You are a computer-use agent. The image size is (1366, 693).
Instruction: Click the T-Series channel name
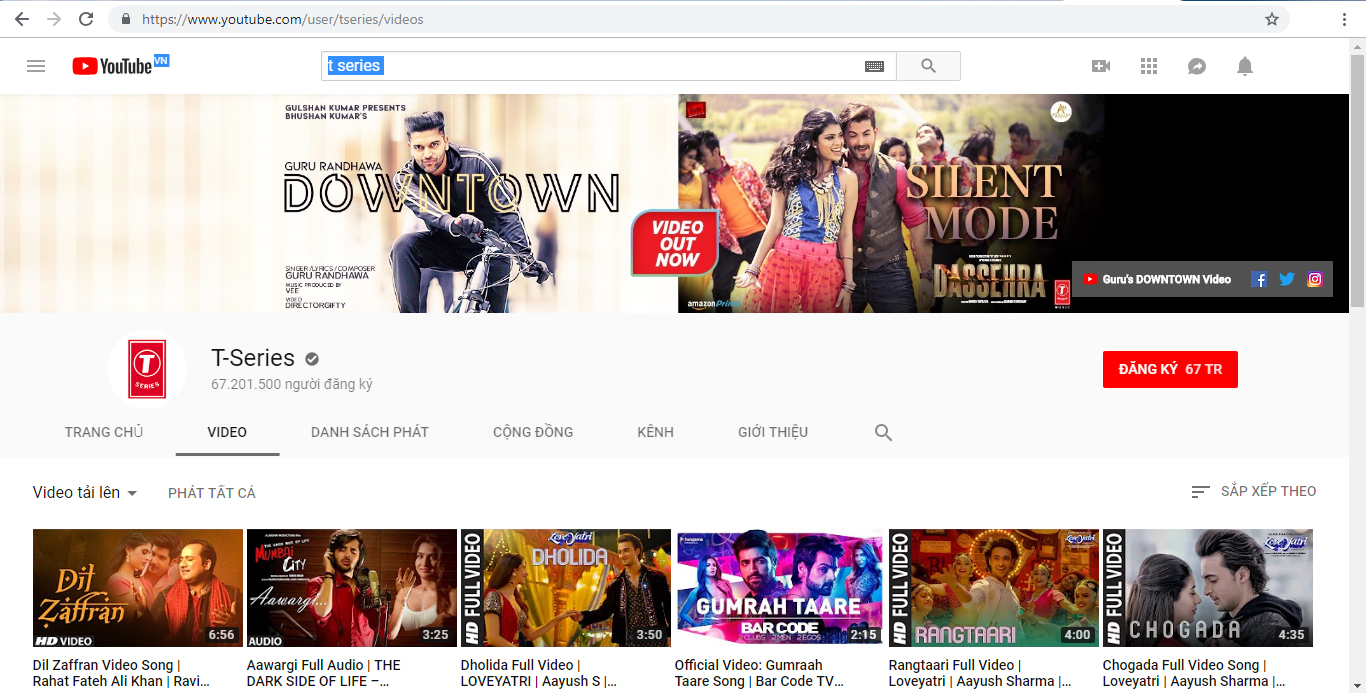coord(253,358)
